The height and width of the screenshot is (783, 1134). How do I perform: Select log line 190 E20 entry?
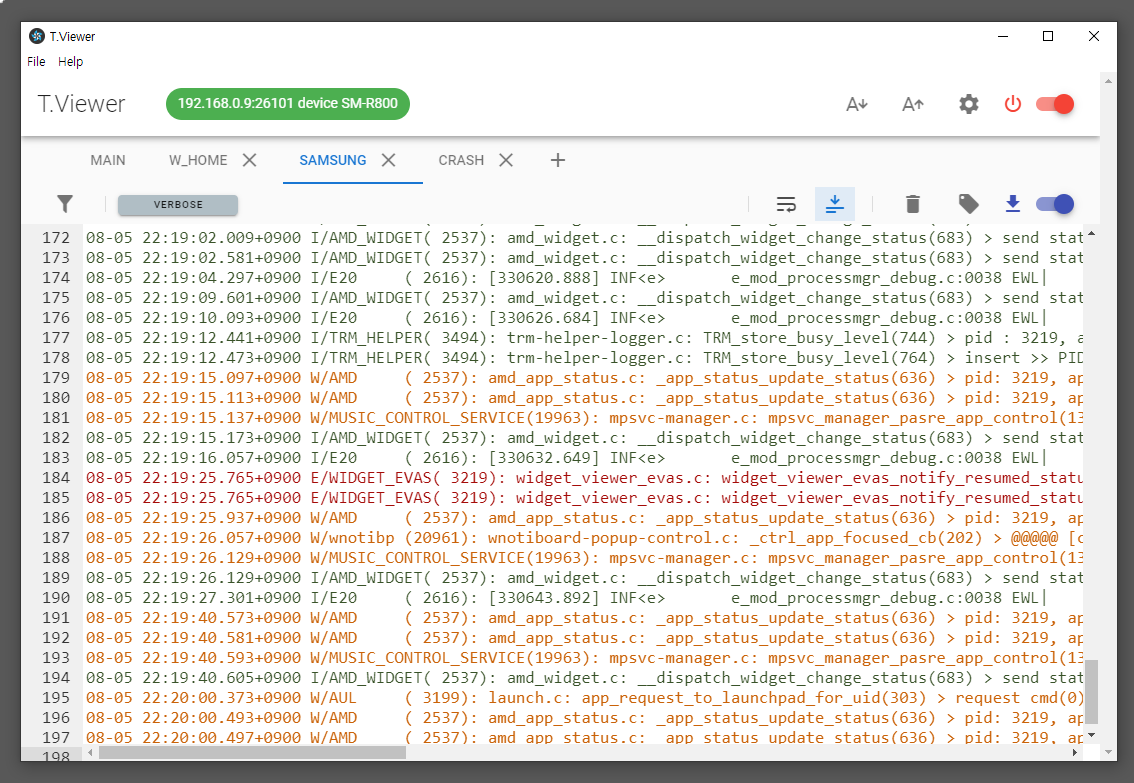584,598
